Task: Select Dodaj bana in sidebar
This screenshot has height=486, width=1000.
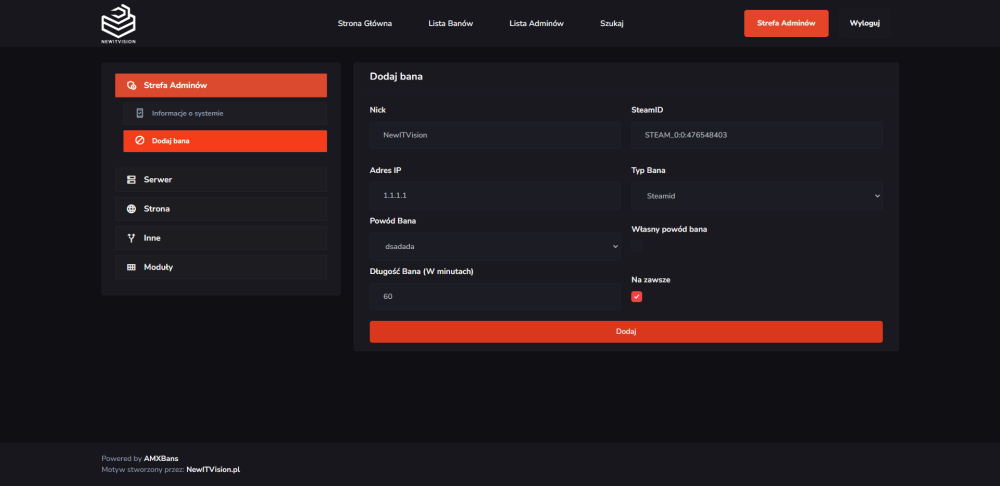Action: (225, 141)
